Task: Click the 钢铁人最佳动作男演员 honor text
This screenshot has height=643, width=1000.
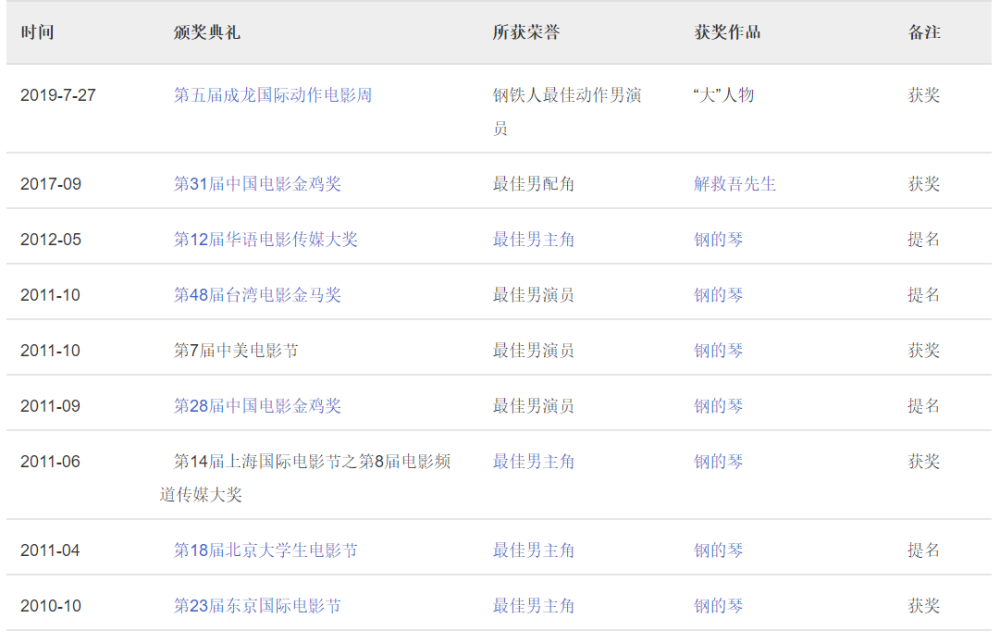Action: [x=566, y=112]
